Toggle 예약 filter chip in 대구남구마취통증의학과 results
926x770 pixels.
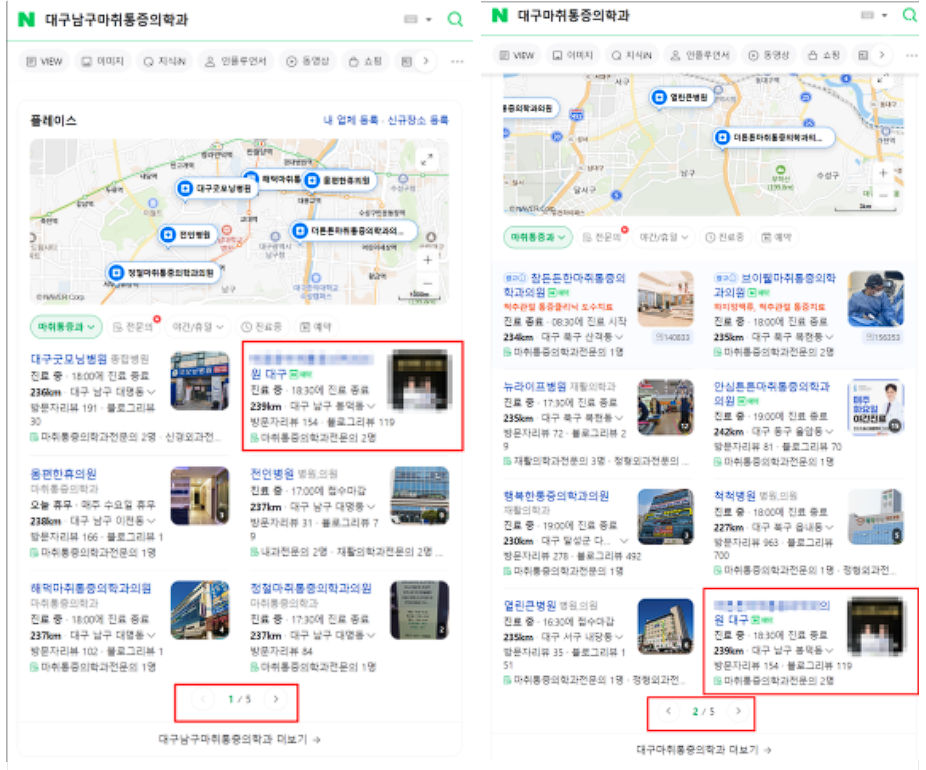tap(315, 327)
